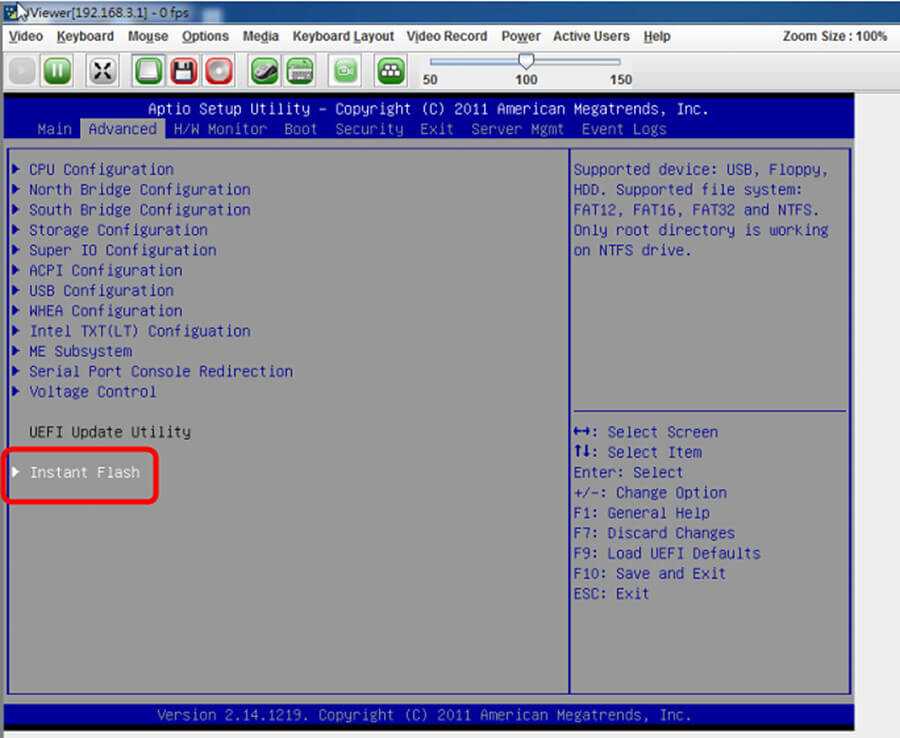Open Serial Port Console Redirection
Viewport: 900px width, 738px height.
point(160,371)
